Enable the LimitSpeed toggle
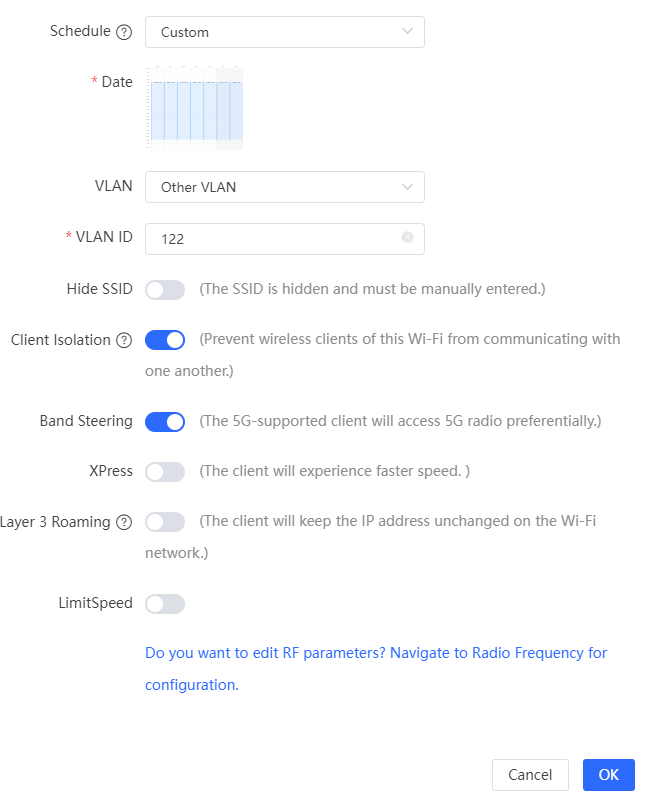Screen dimensions: 650x808 (x=165, y=603)
